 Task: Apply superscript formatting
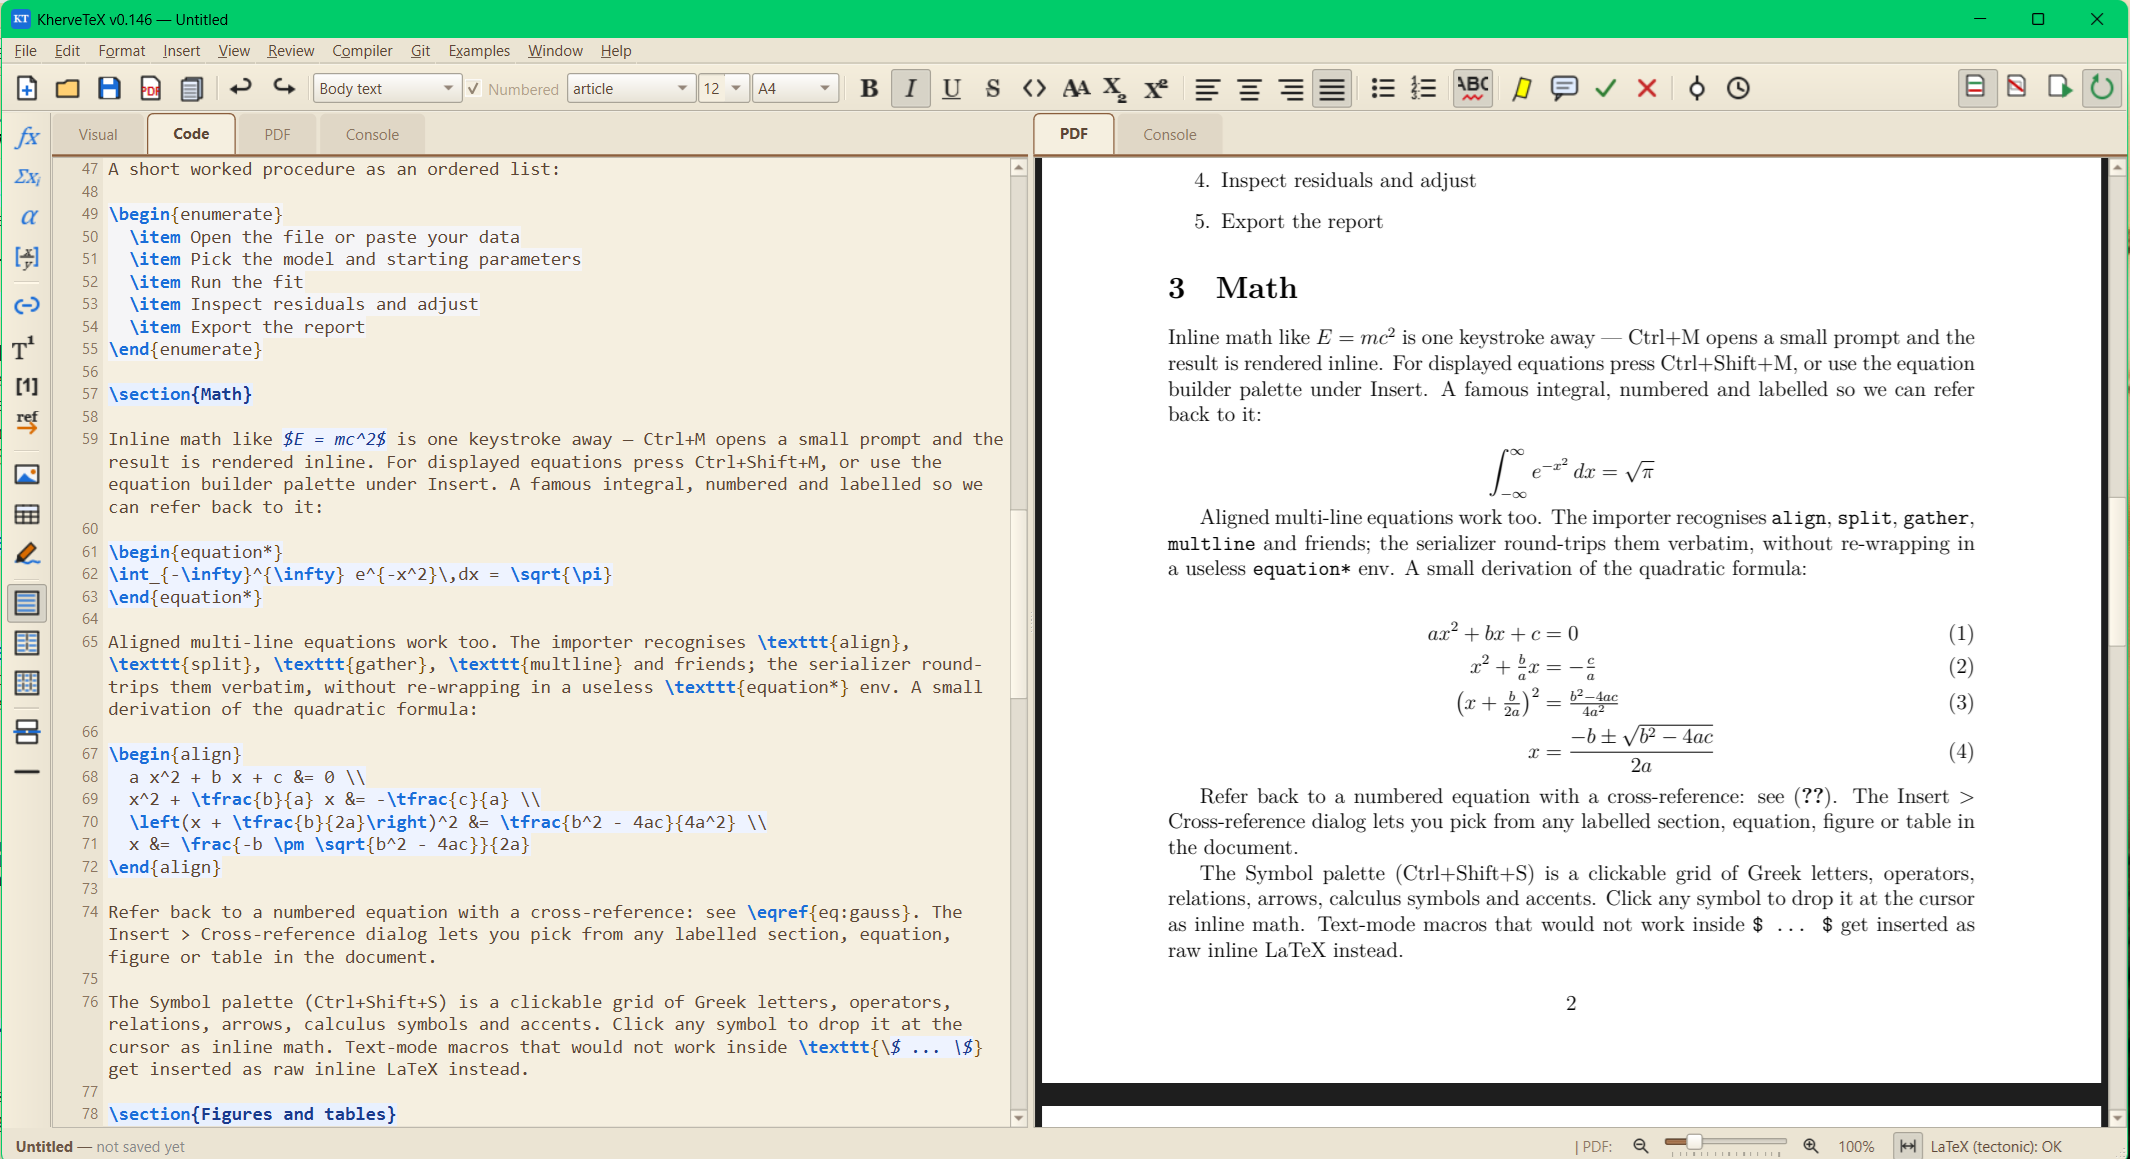coord(1157,89)
